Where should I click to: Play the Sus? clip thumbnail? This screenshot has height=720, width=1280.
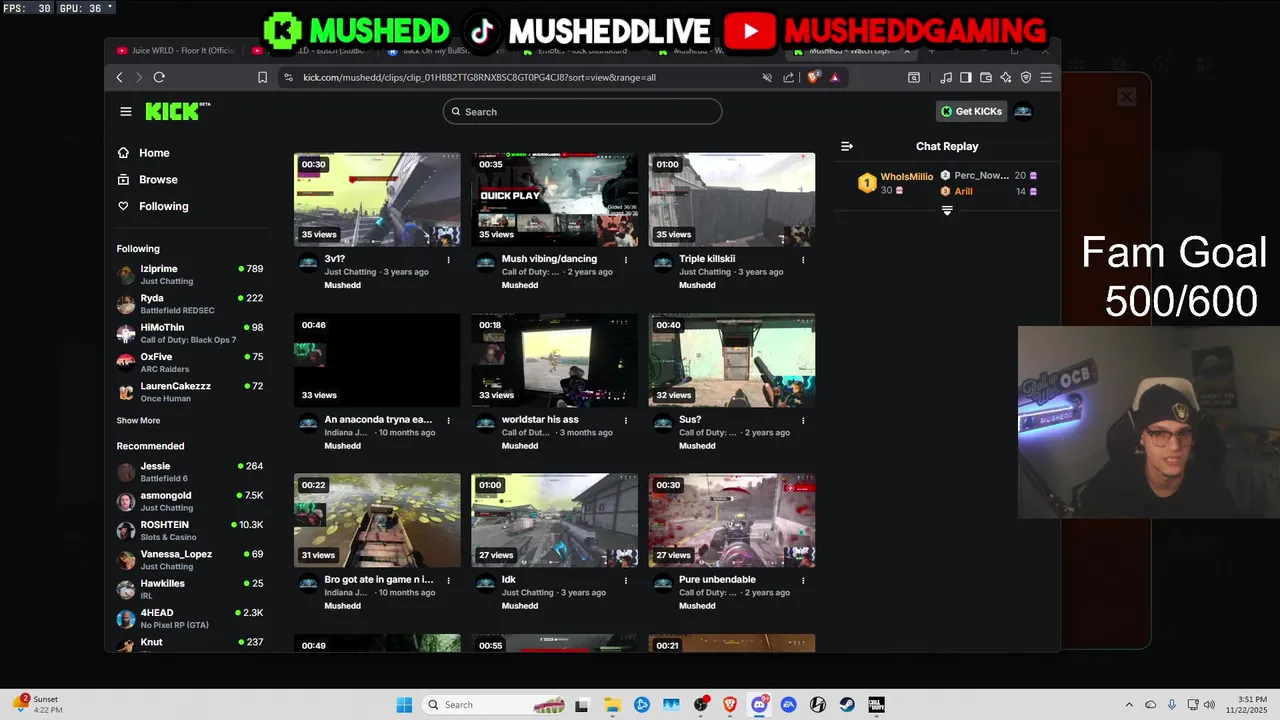732,360
